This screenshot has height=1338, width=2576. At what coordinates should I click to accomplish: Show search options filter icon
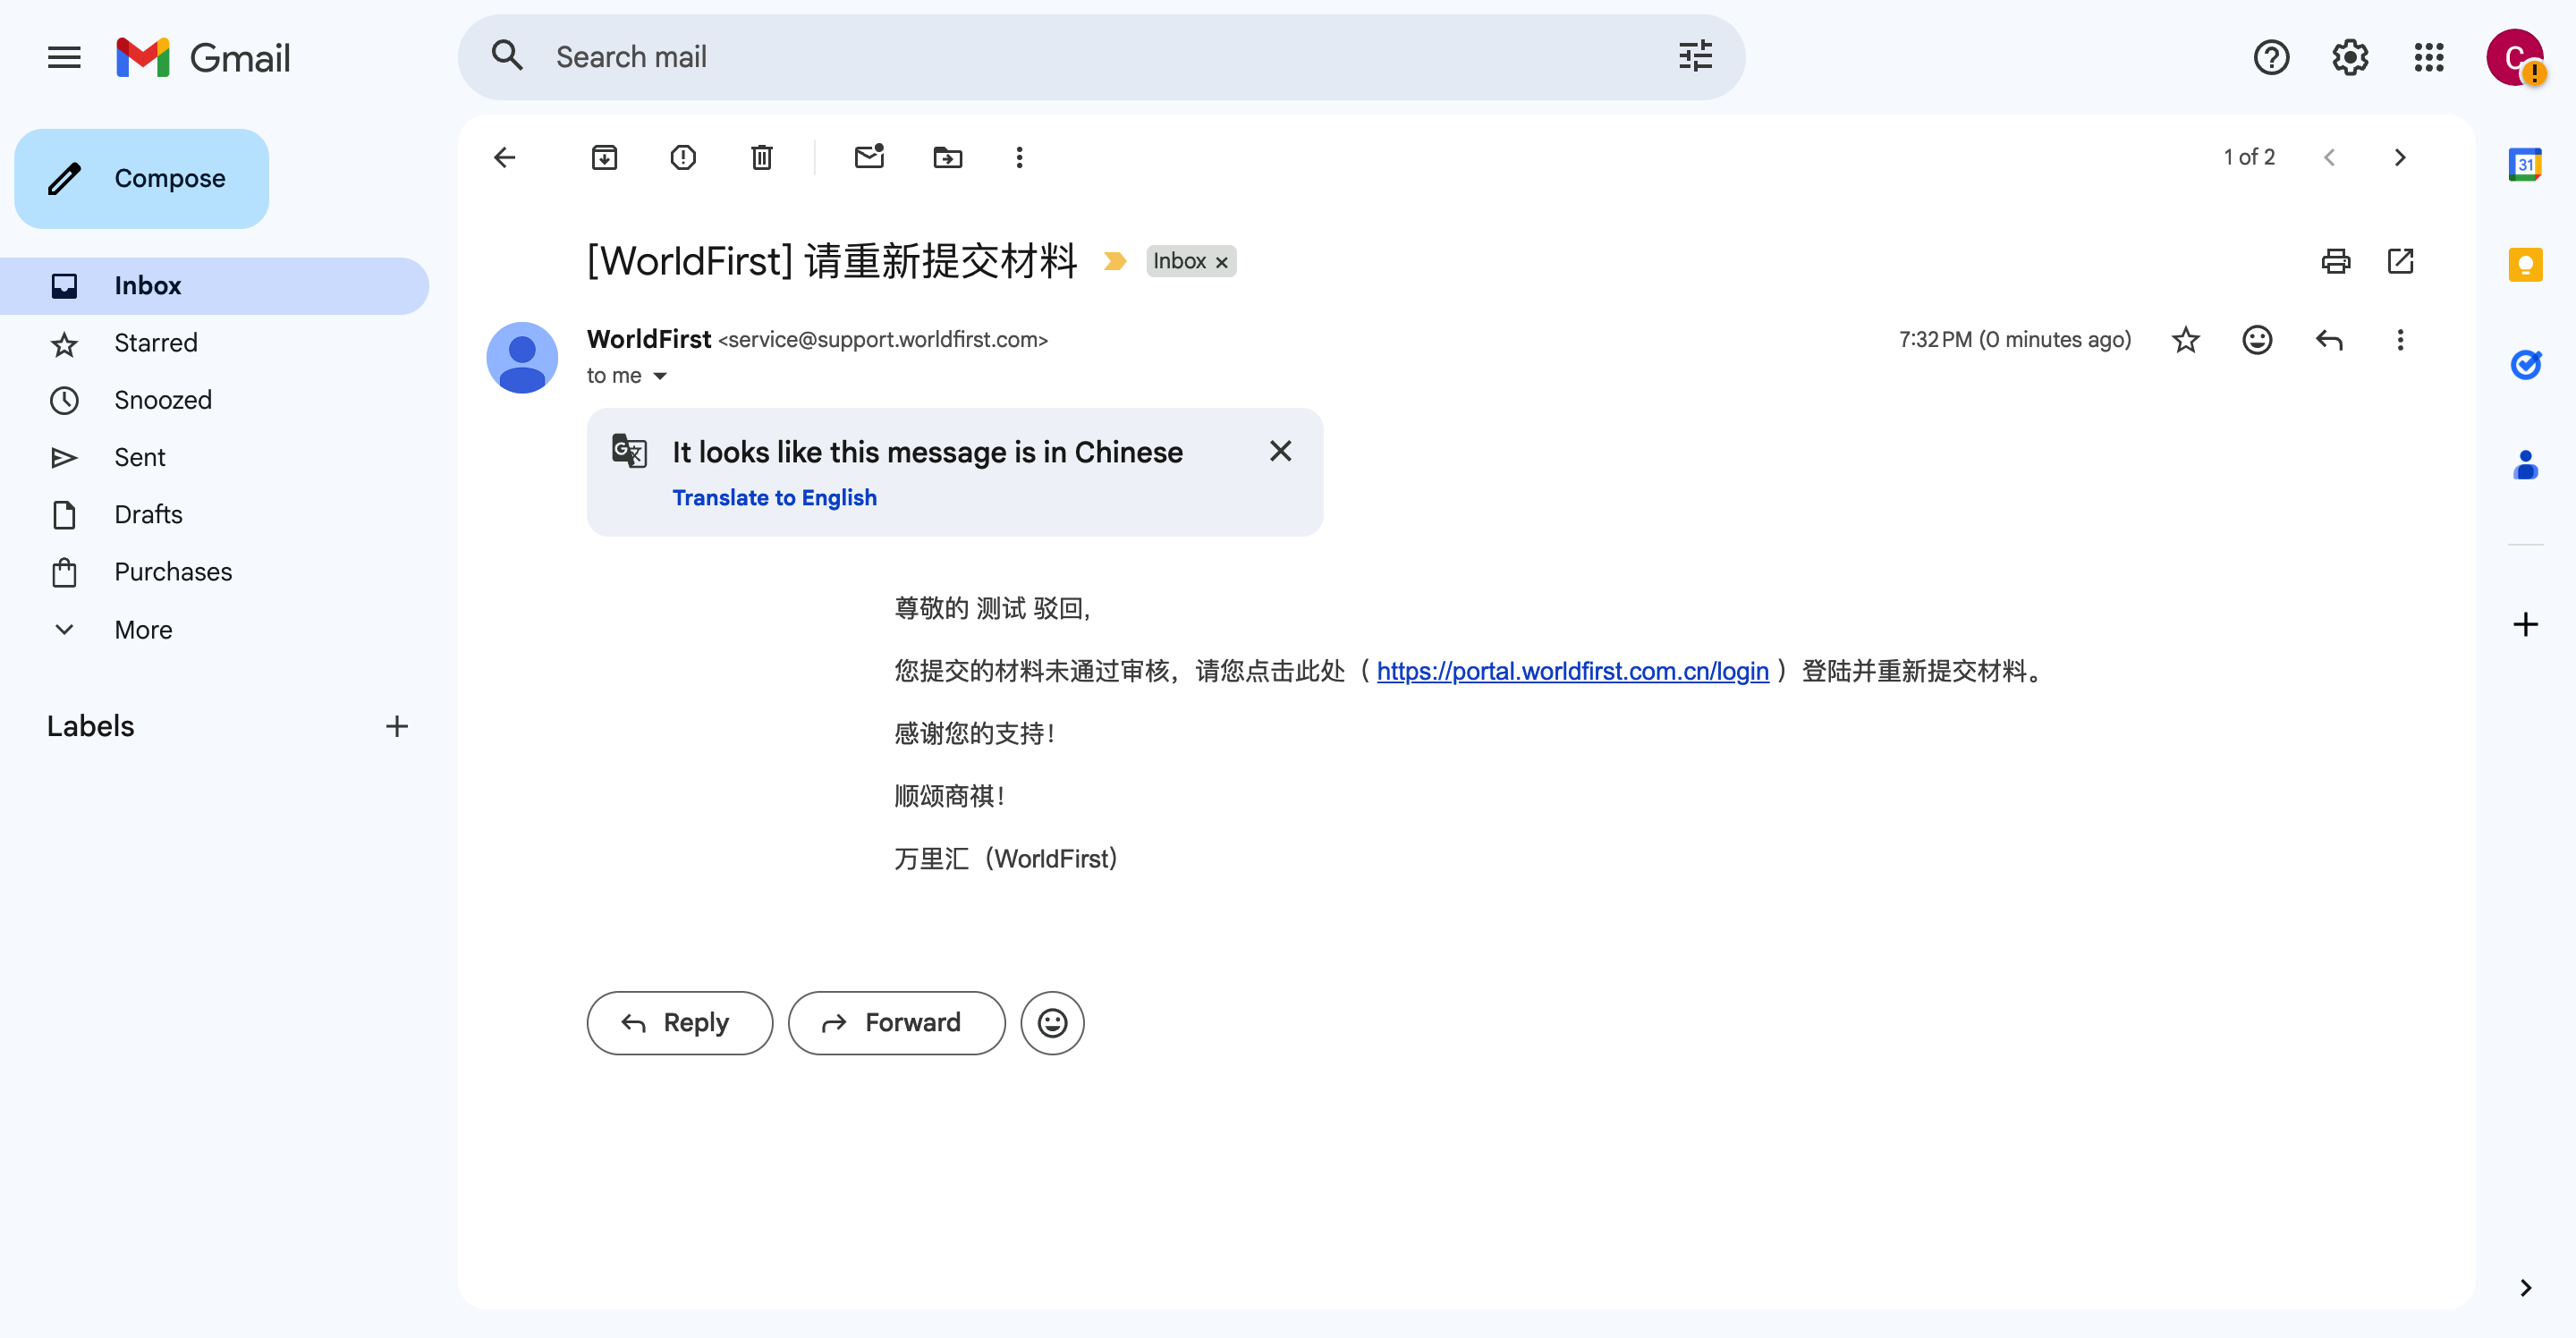pos(1695,56)
